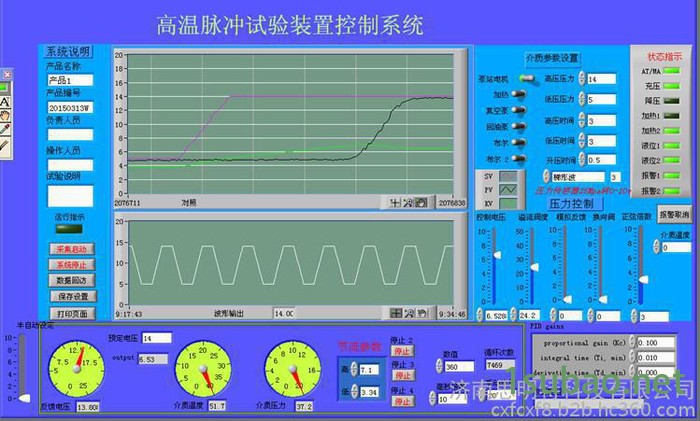Toggle the 回油泵 oil return pump switch

click(518, 126)
